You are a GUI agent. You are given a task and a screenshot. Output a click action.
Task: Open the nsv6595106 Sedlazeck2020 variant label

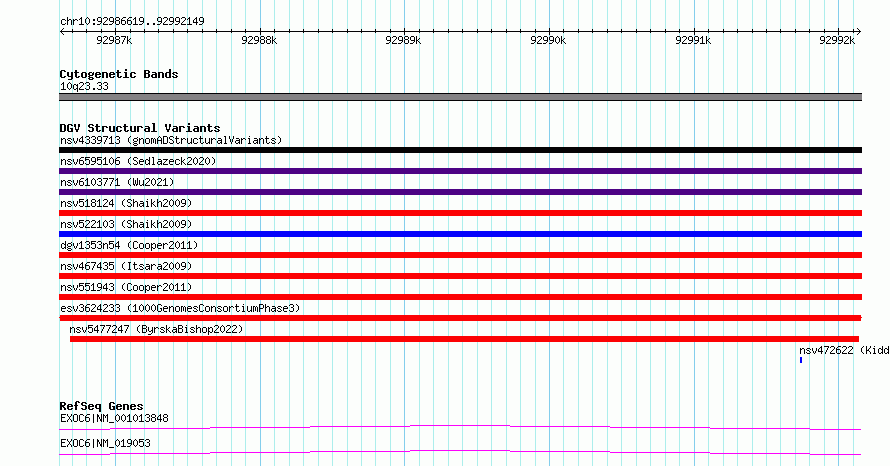tap(138, 161)
